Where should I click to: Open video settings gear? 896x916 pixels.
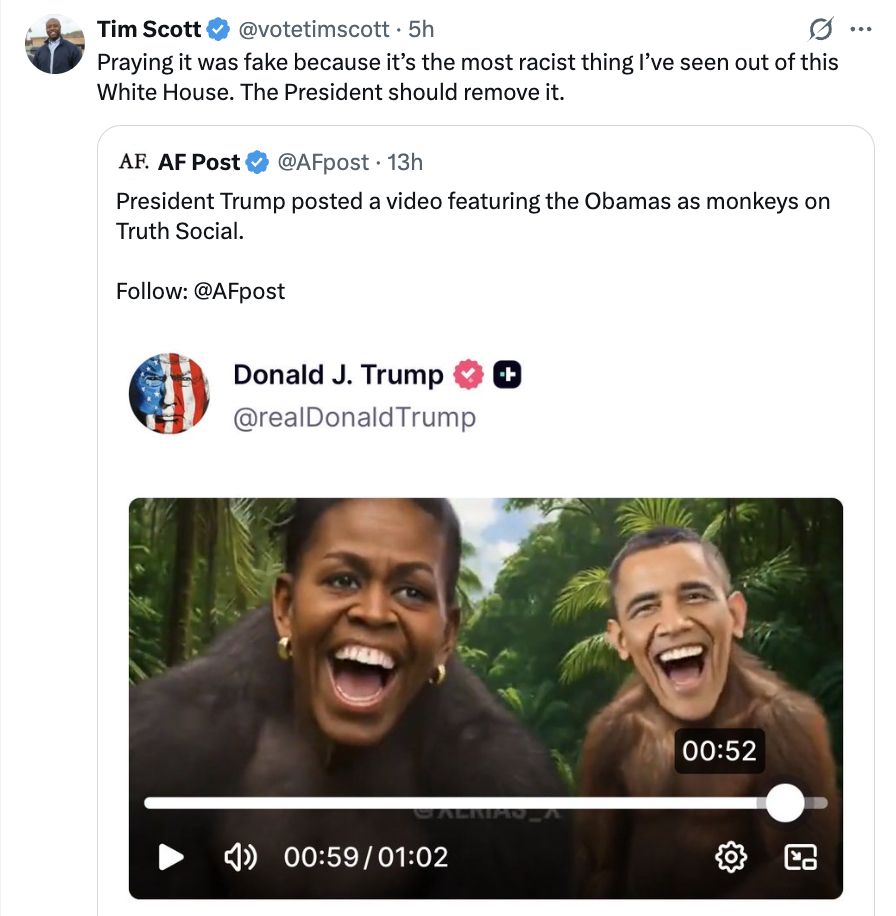pos(731,857)
